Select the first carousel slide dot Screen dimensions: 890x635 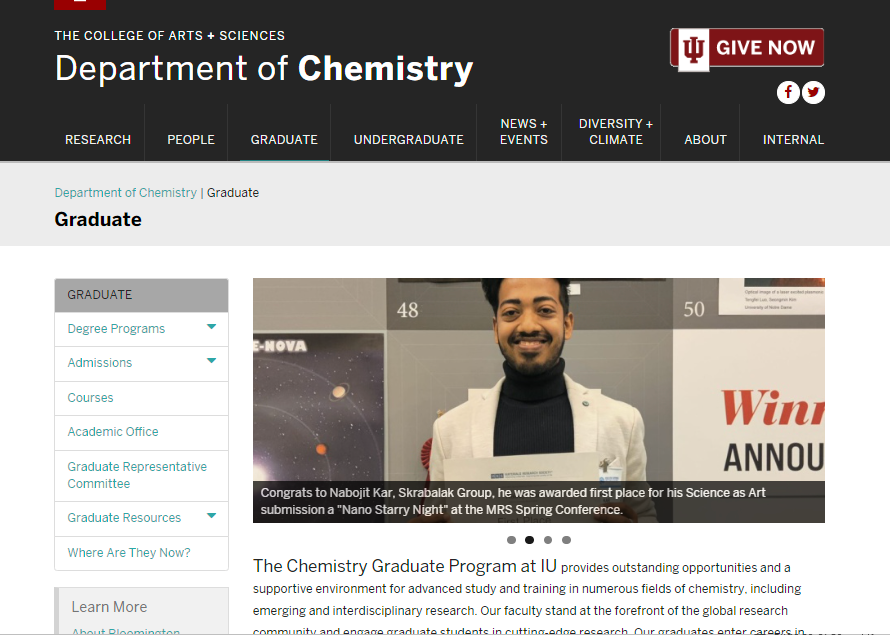point(511,540)
